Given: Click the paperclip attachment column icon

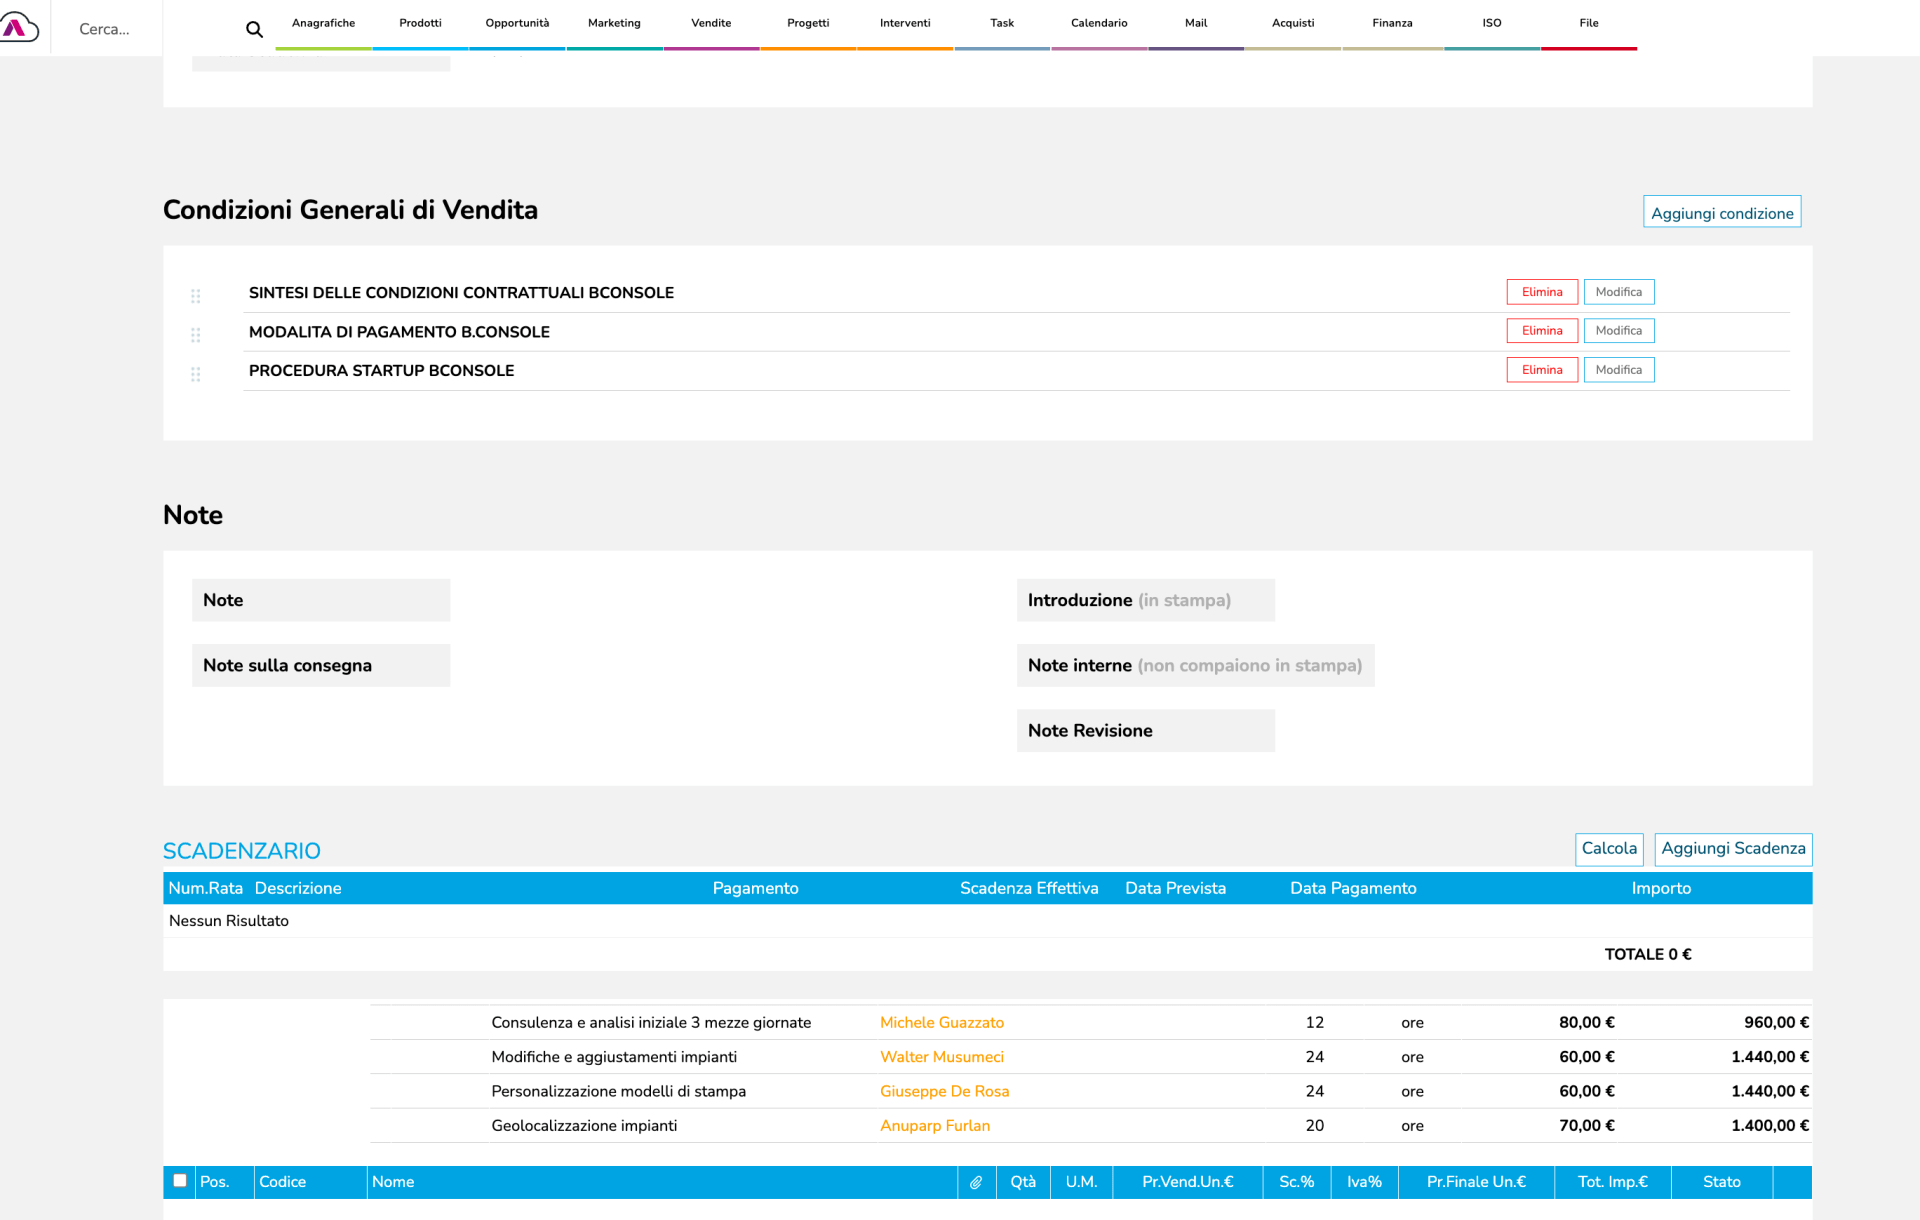Looking at the screenshot, I should [976, 1182].
